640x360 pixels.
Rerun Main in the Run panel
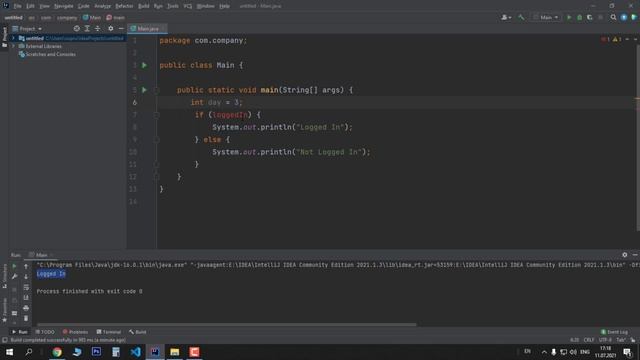[x=14, y=266]
